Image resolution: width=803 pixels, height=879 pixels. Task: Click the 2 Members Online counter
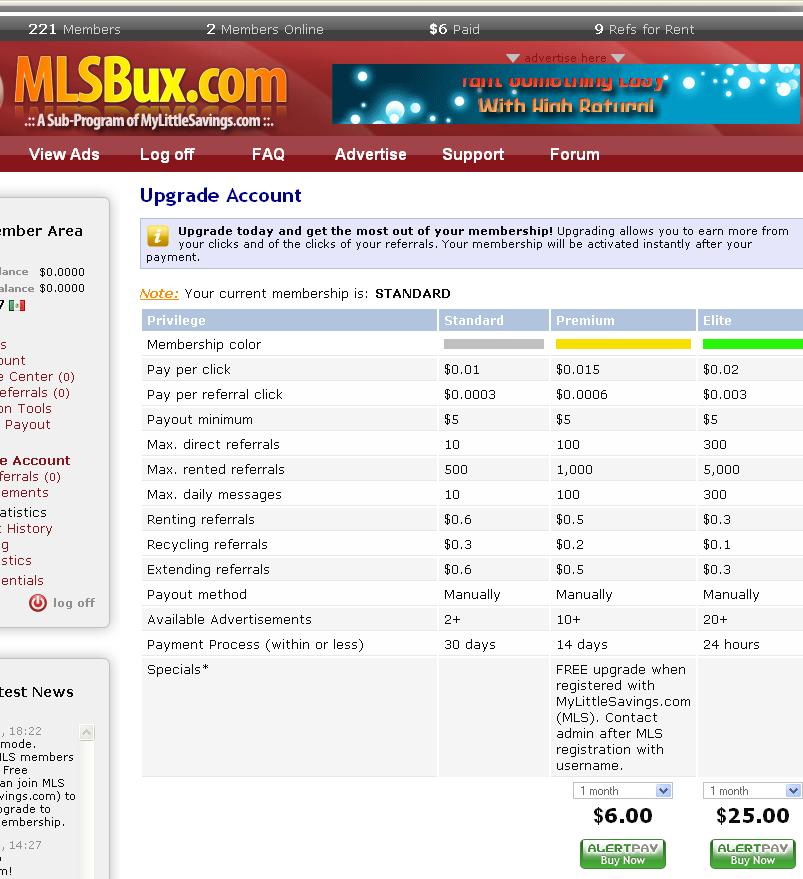pos(265,29)
